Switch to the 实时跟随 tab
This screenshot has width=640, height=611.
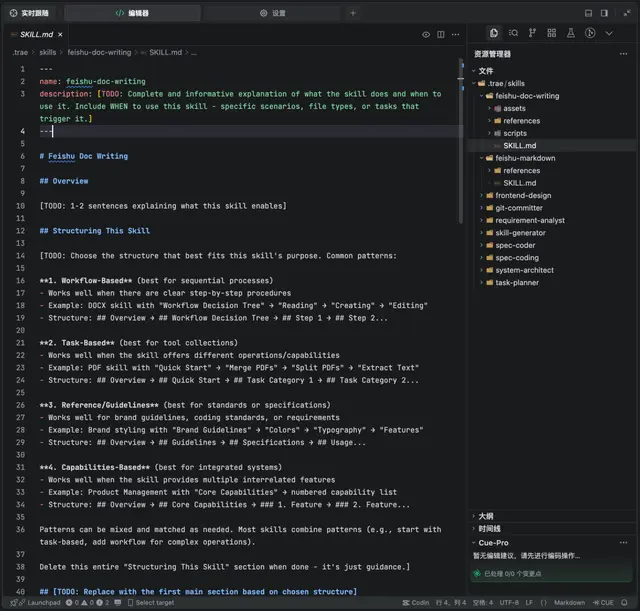[29, 13]
